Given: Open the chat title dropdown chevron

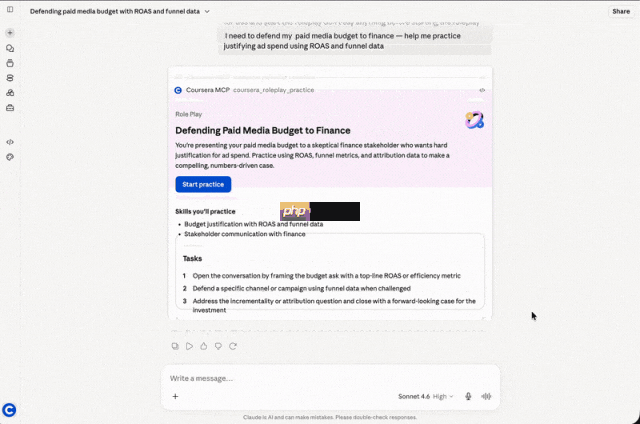Looking at the screenshot, I should 207,11.
